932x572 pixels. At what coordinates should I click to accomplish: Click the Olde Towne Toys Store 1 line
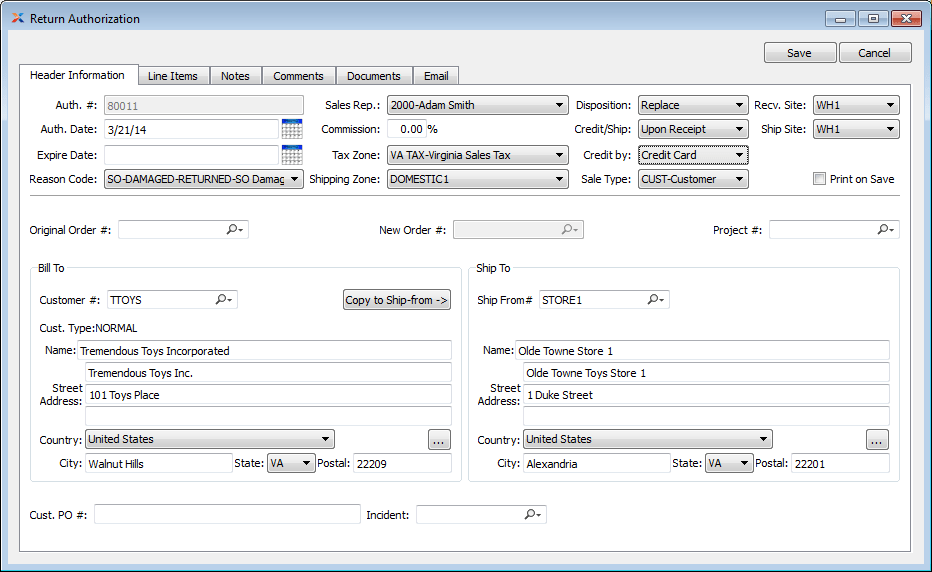pyautogui.click(x=706, y=372)
